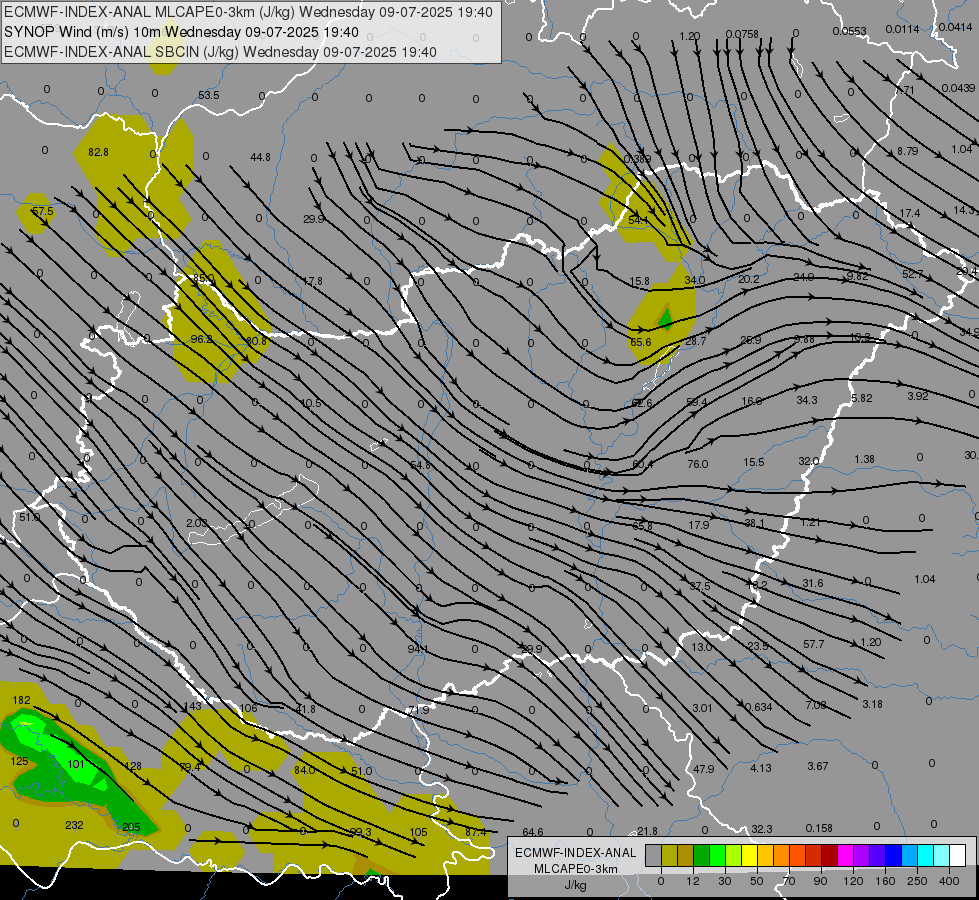Click the legend tick label 400
The height and width of the screenshot is (900, 979).
click(949, 881)
